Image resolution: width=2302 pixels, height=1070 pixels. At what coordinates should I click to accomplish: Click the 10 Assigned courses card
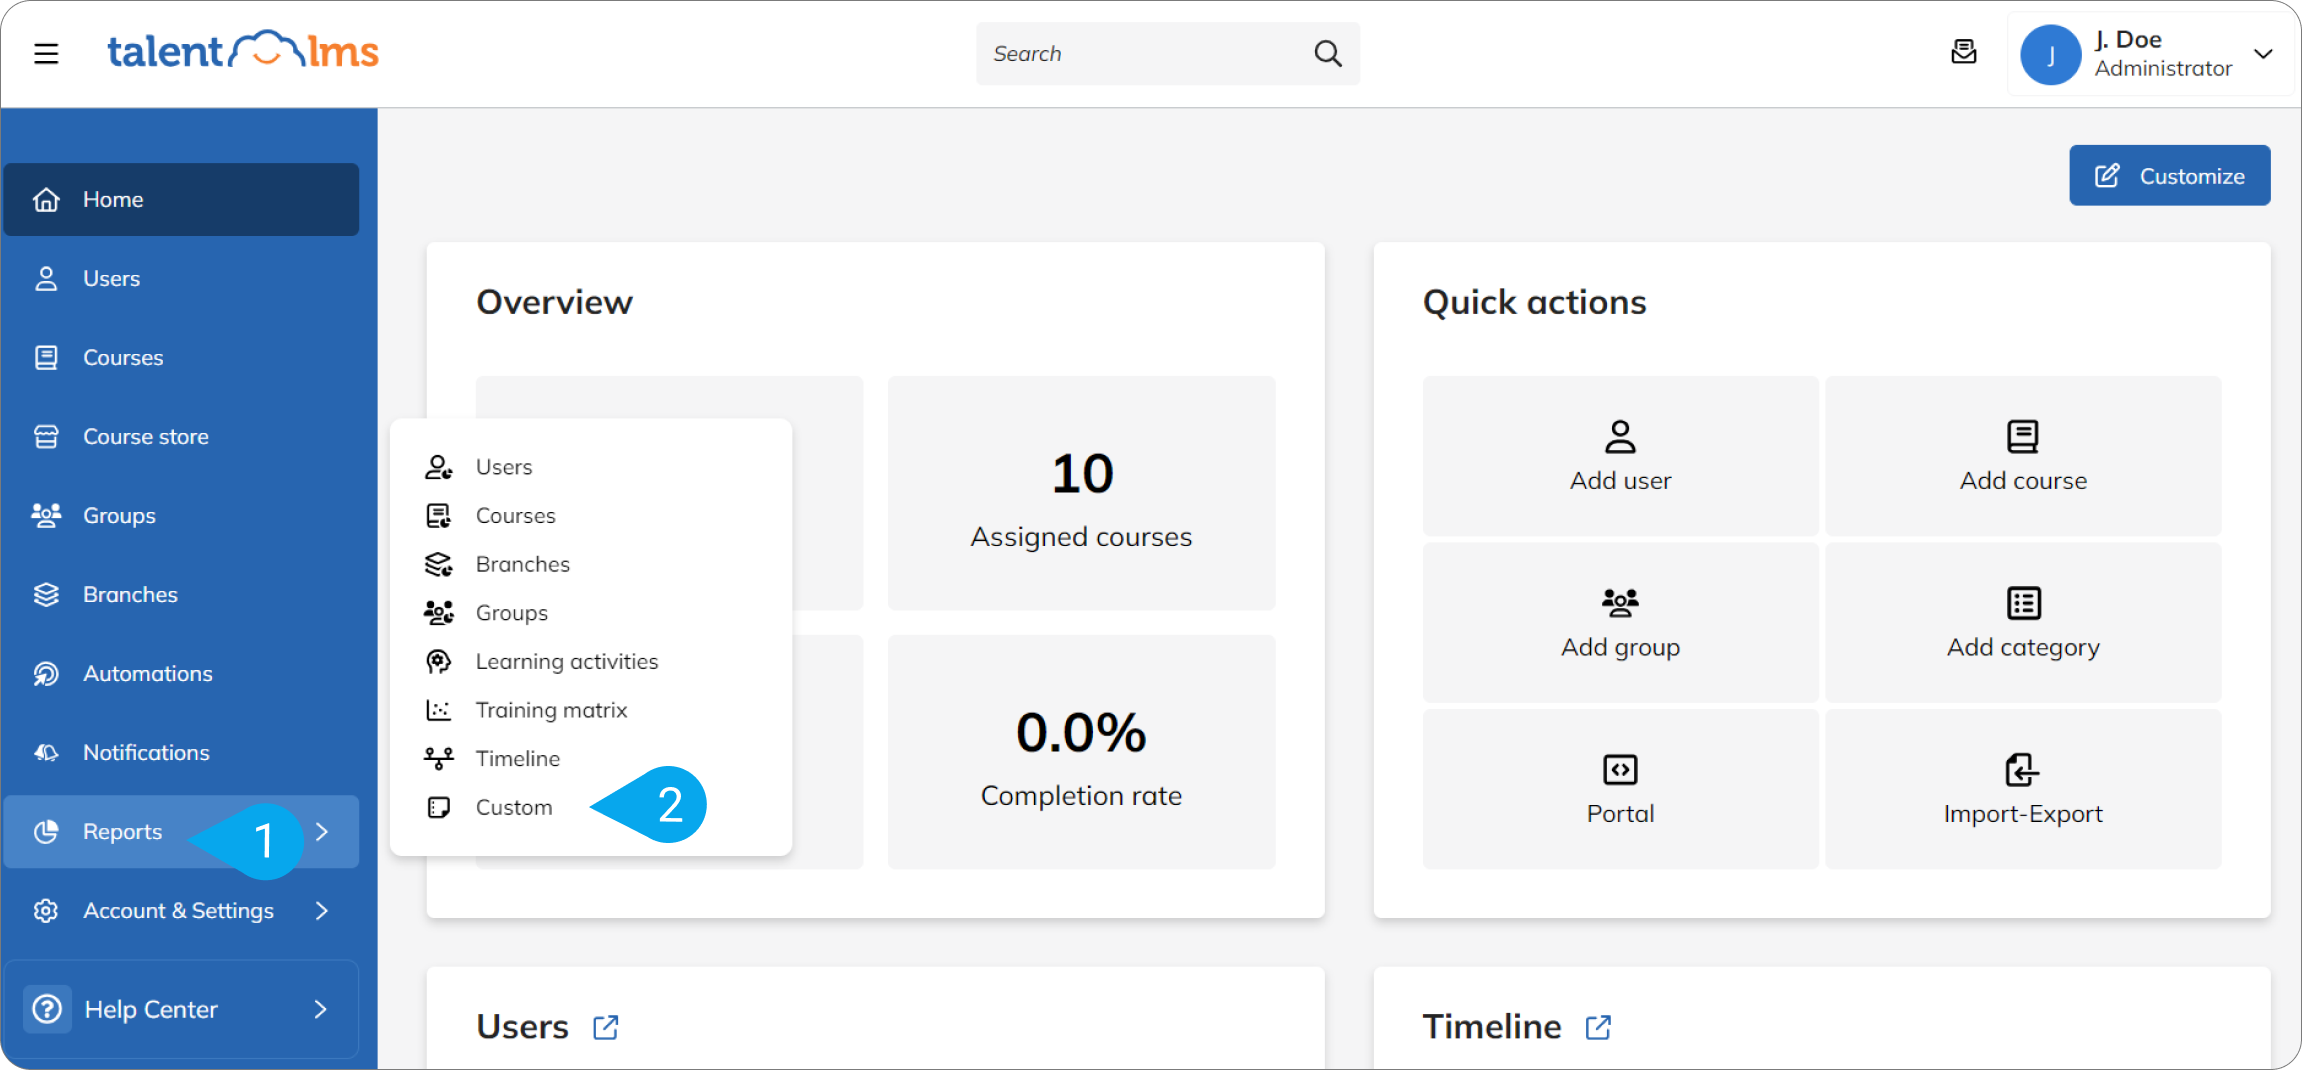[1081, 493]
